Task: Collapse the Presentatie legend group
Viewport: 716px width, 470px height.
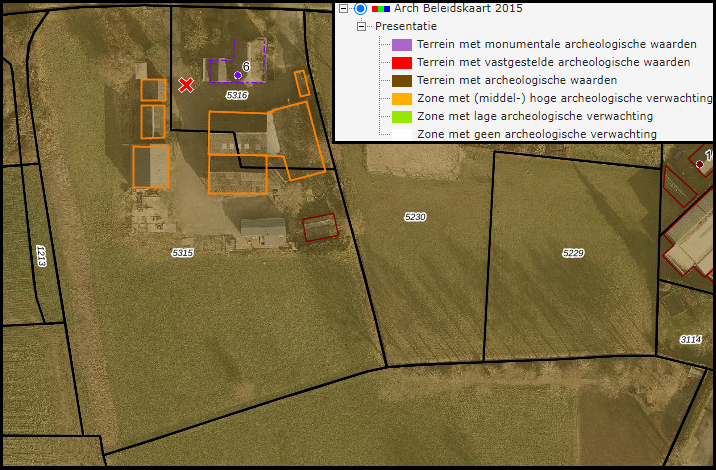Action: [x=362, y=27]
